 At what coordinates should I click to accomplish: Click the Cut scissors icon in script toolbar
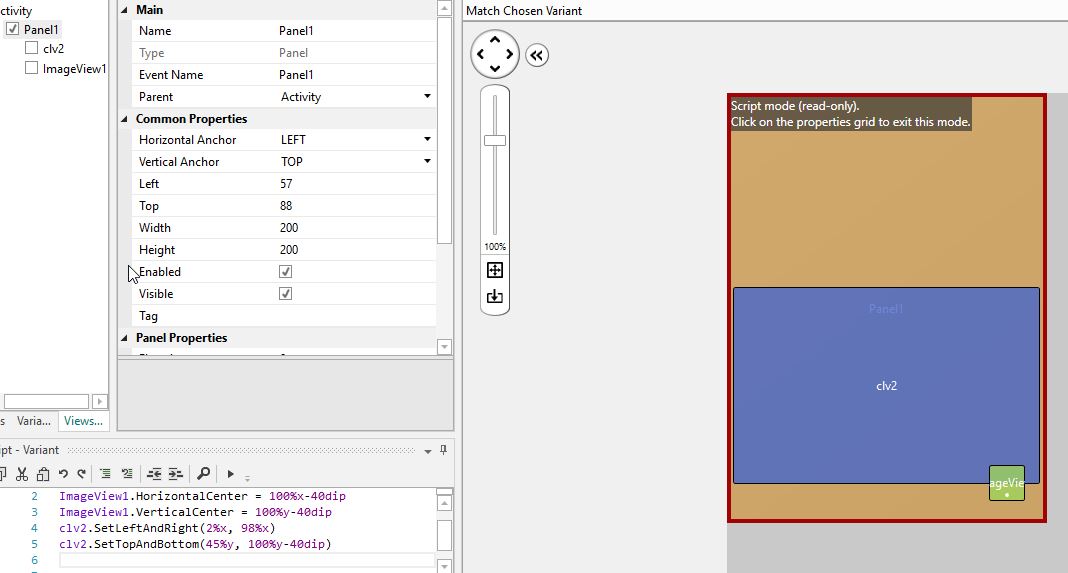[x=22, y=474]
